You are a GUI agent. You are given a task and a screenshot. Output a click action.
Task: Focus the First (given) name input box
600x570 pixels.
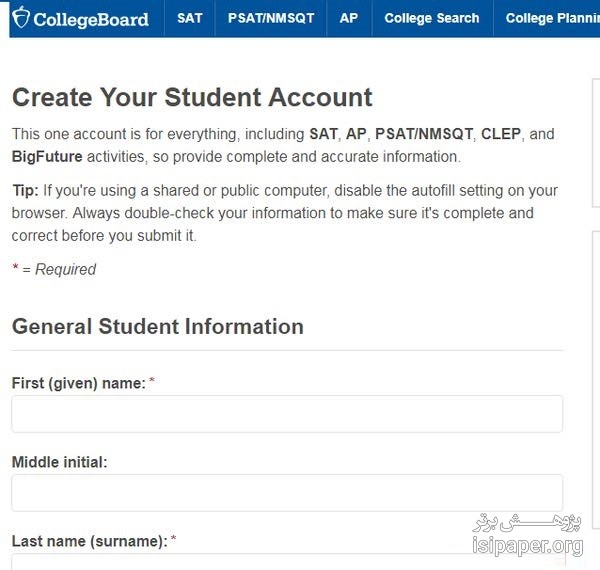[287, 414]
